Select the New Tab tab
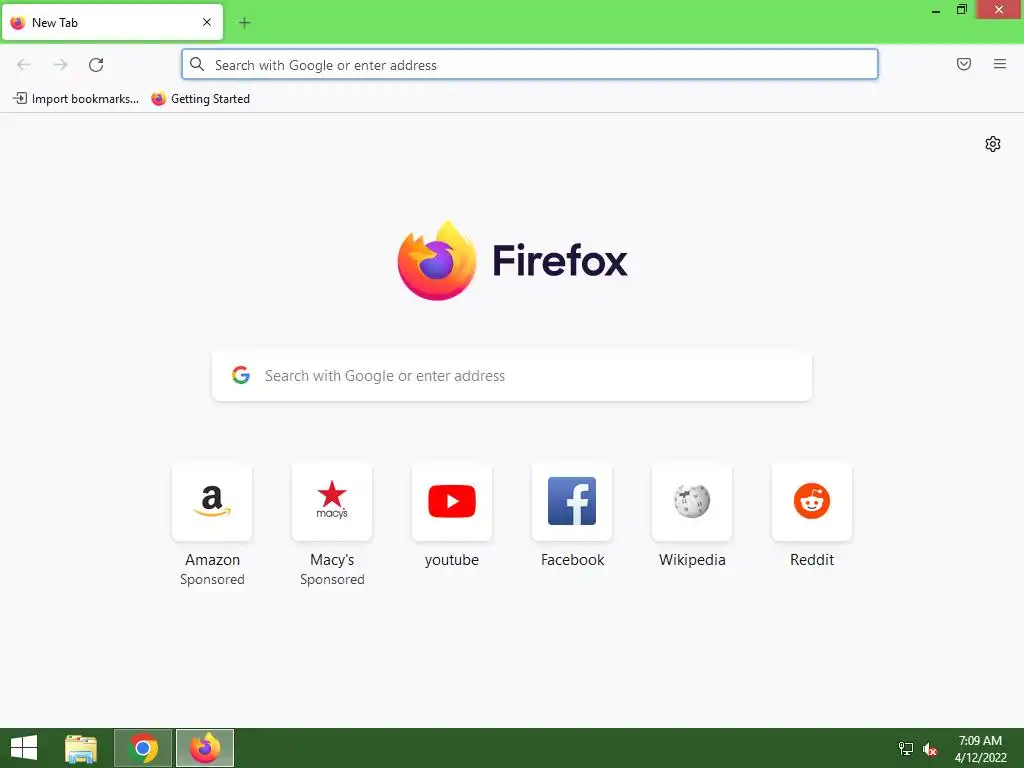 tap(112, 22)
